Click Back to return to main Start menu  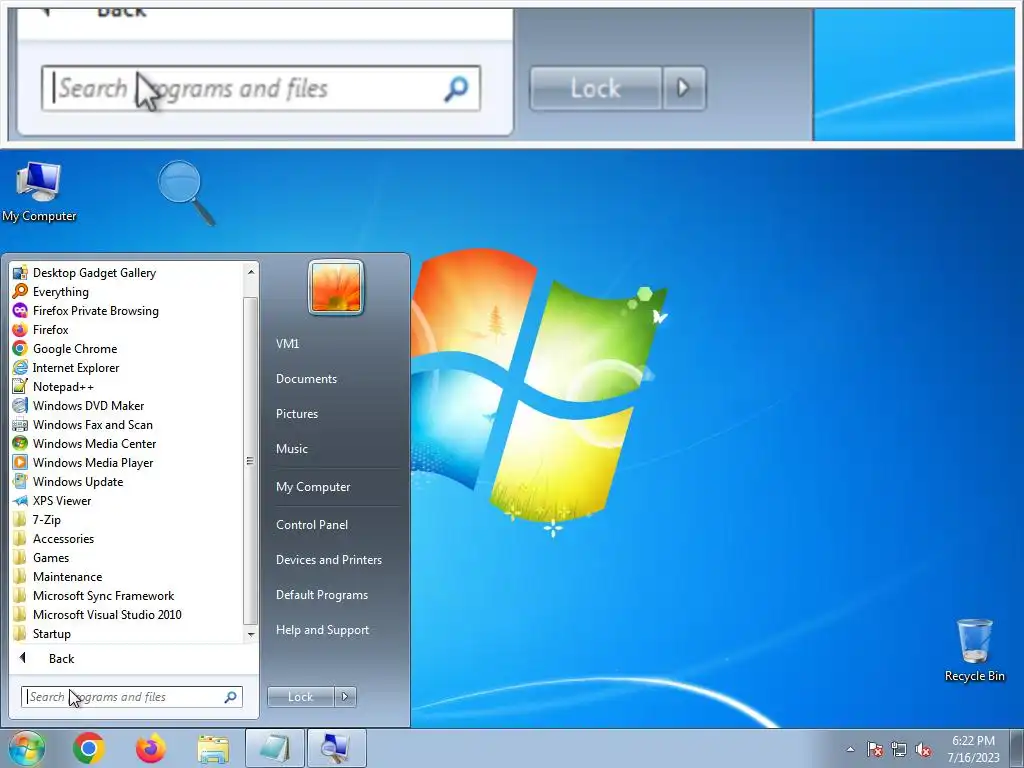(61, 658)
